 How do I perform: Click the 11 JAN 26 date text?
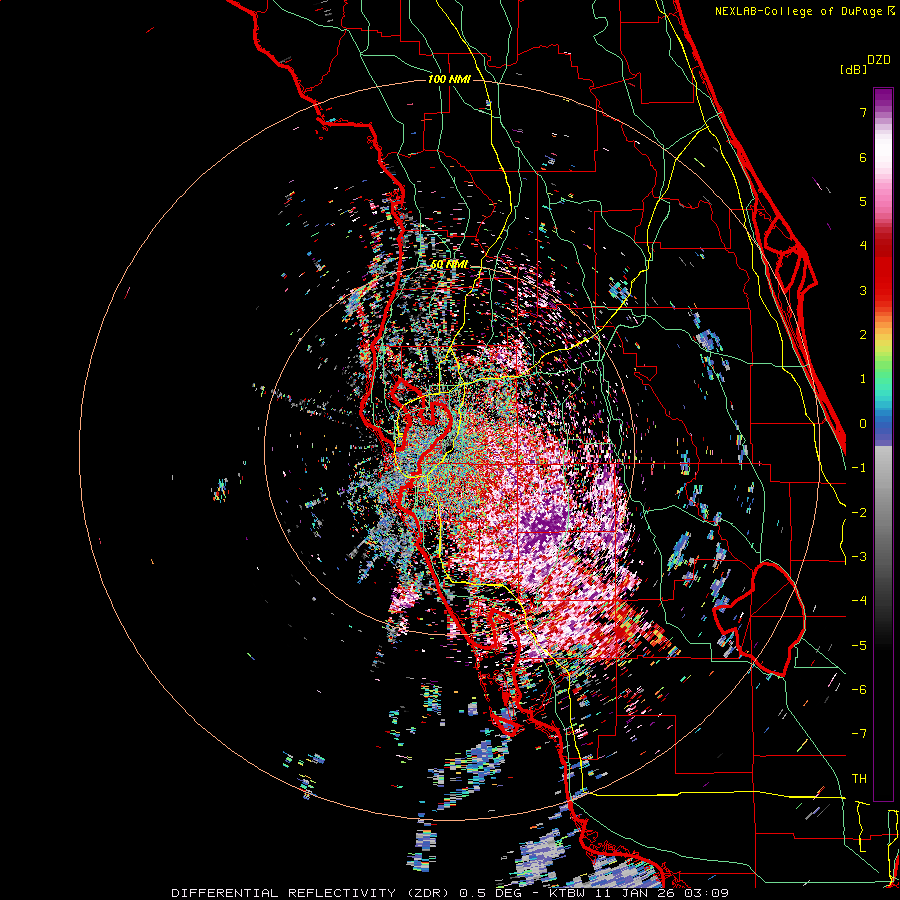tap(637, 893)
